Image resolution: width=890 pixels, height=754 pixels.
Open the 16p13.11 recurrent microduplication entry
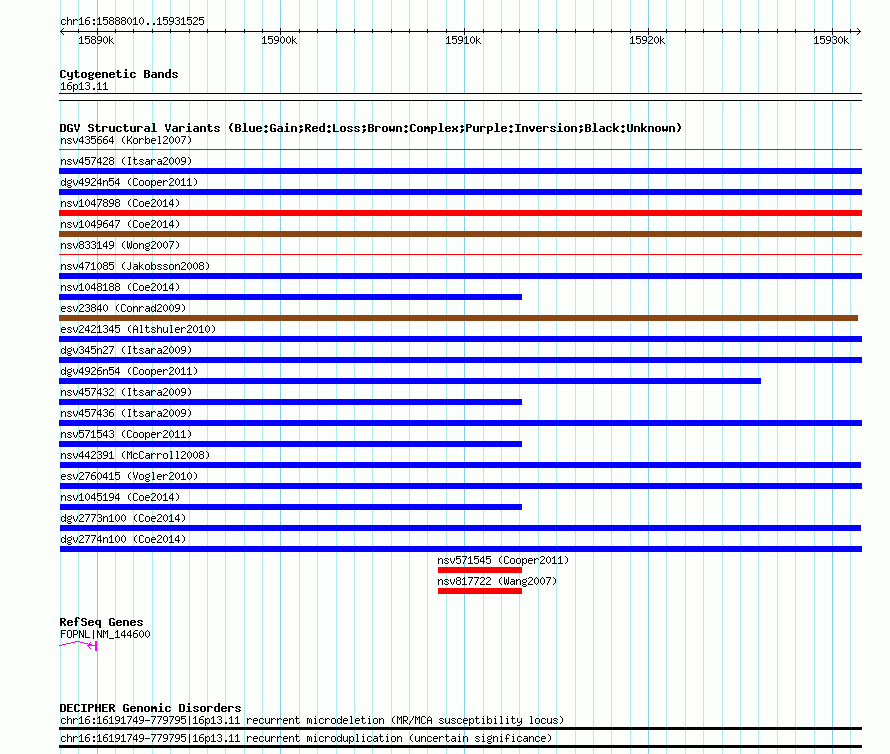[x=306, y=739]
